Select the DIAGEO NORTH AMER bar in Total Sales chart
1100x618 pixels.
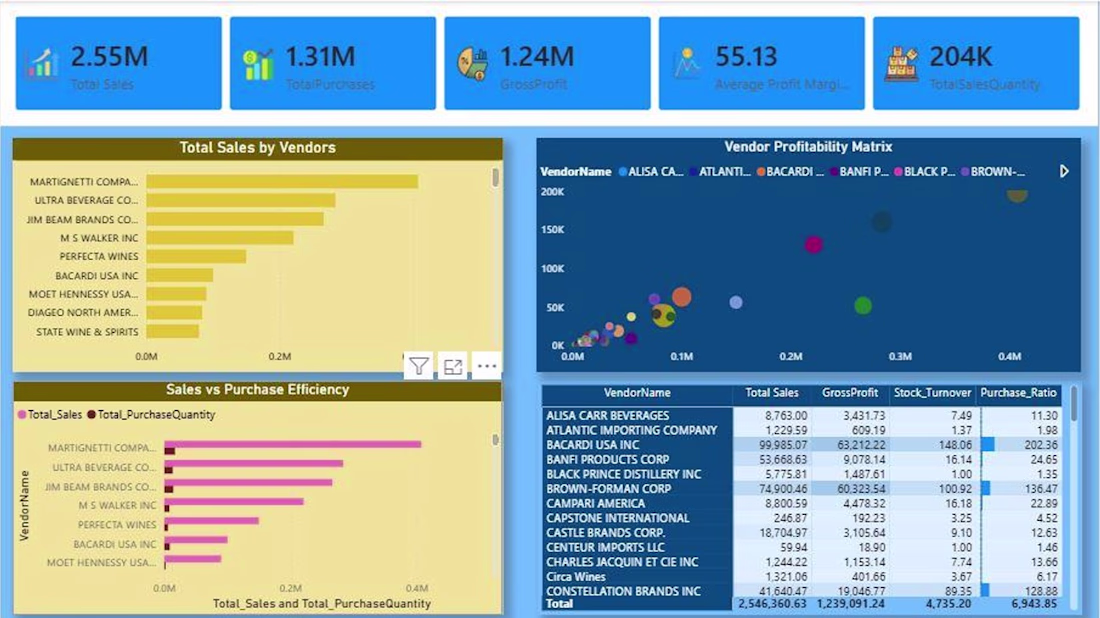[x=174, y=313]
